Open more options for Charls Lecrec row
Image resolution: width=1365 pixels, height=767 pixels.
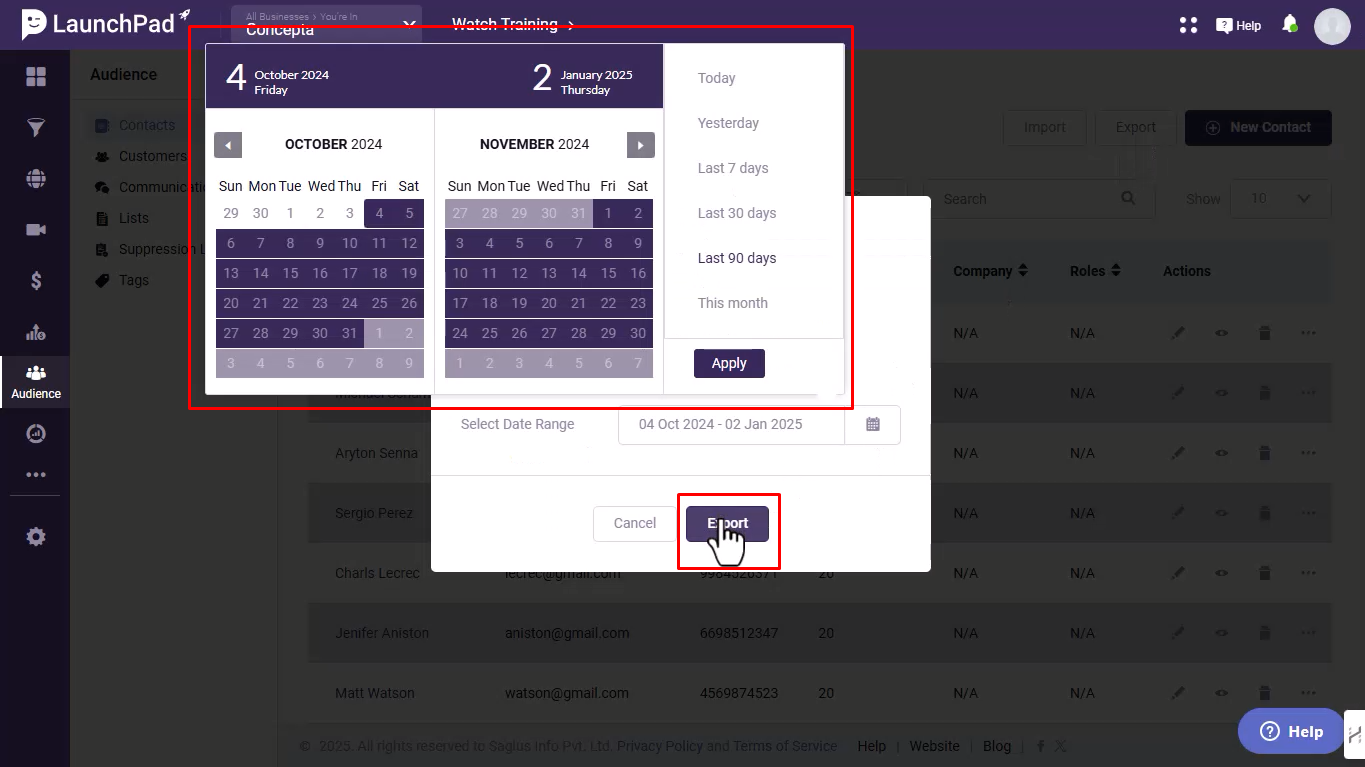click(1308, 573)
